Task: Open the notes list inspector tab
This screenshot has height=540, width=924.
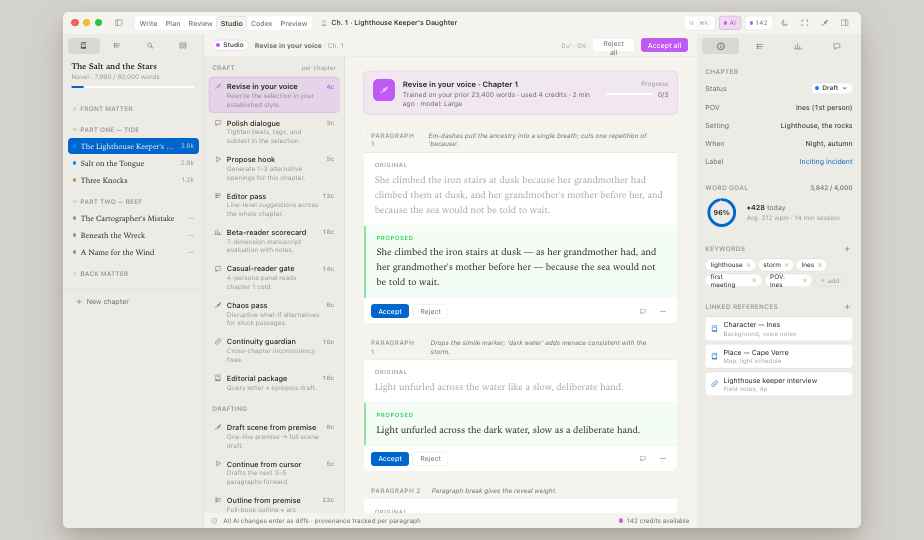Action: tap(760, 46)
